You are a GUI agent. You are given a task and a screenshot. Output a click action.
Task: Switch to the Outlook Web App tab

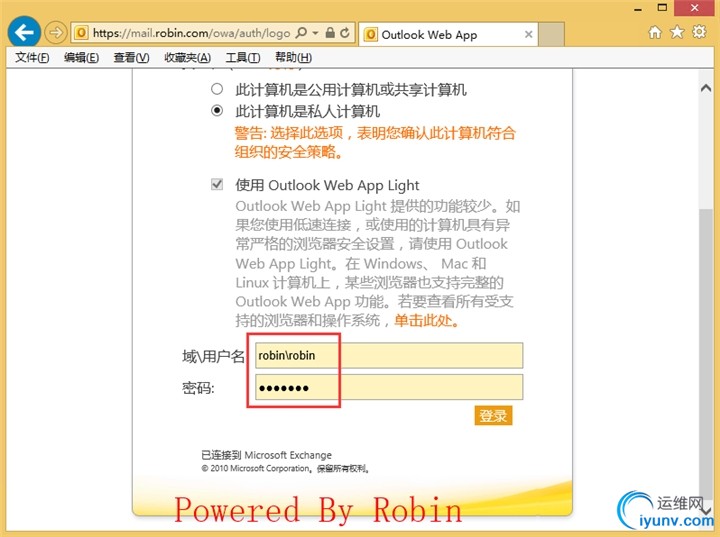click(448, 34)
